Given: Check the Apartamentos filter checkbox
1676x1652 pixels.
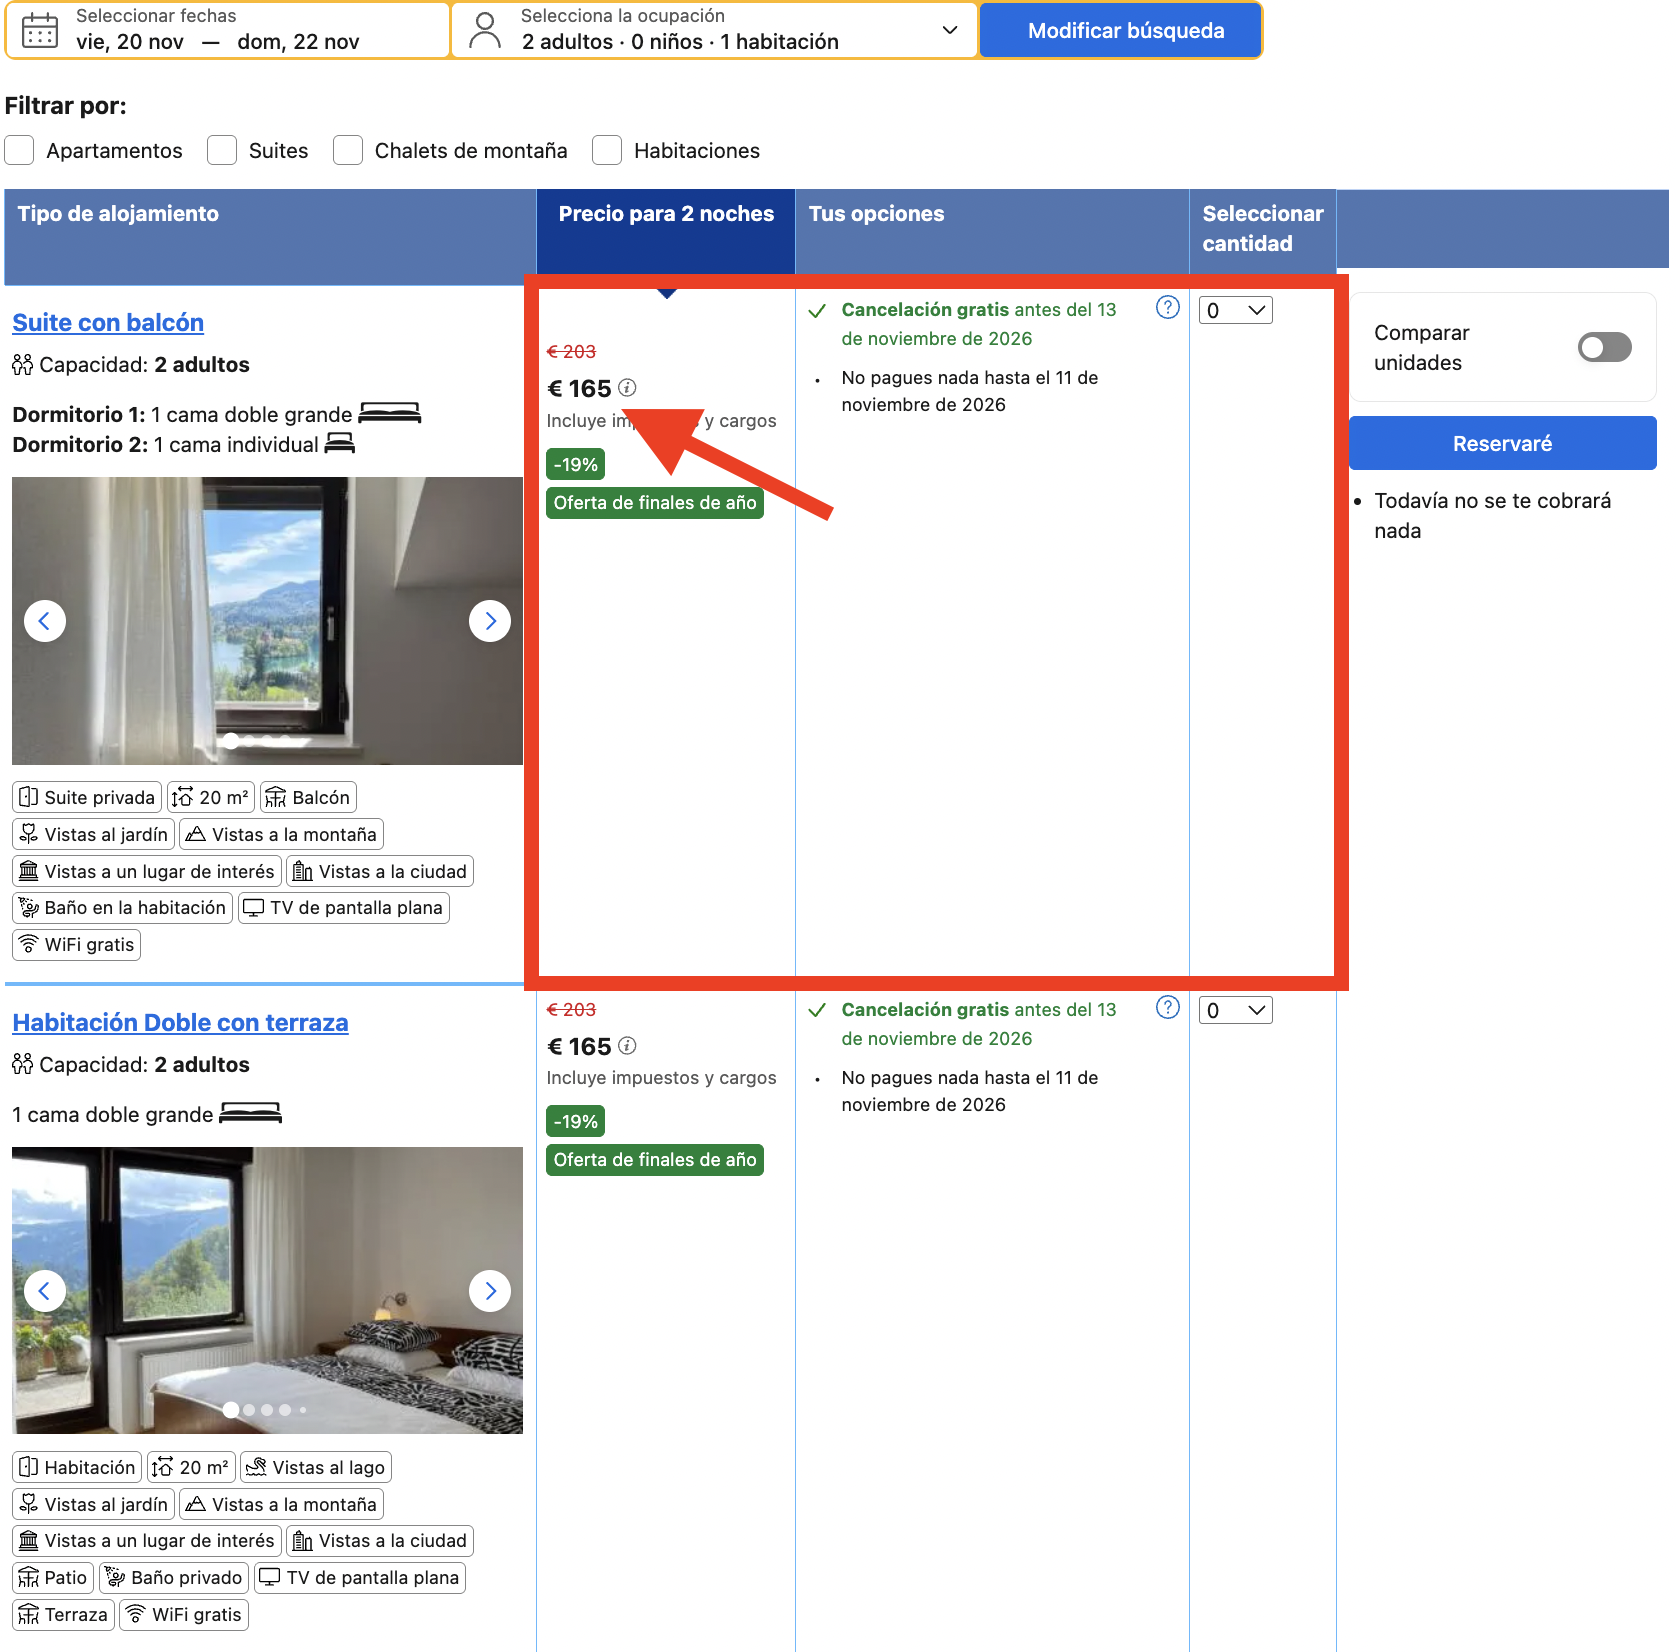Looking at the screenshot, I should point(20,150).
